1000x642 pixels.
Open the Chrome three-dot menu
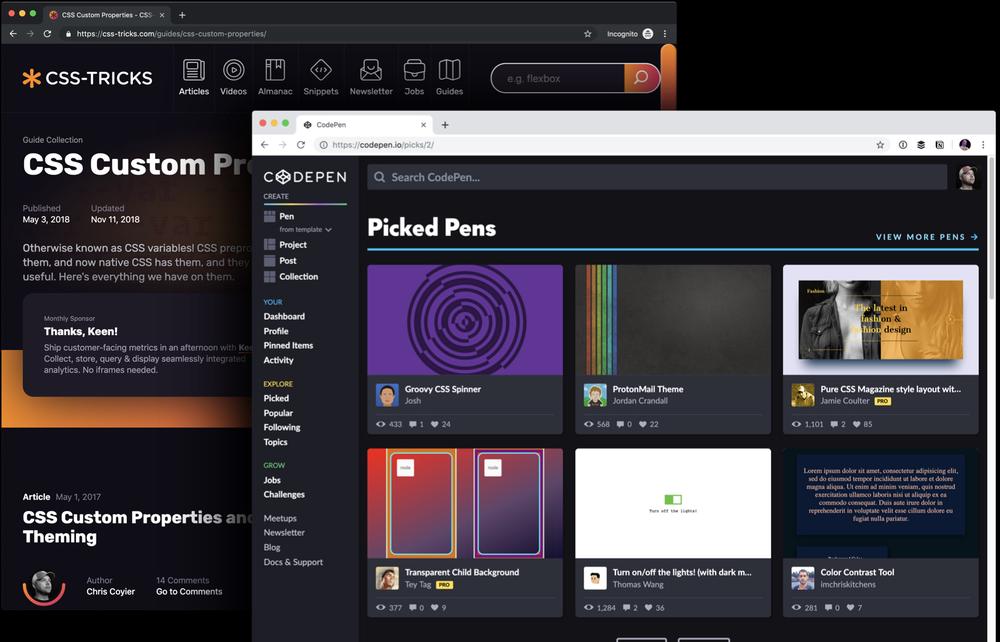985,144
